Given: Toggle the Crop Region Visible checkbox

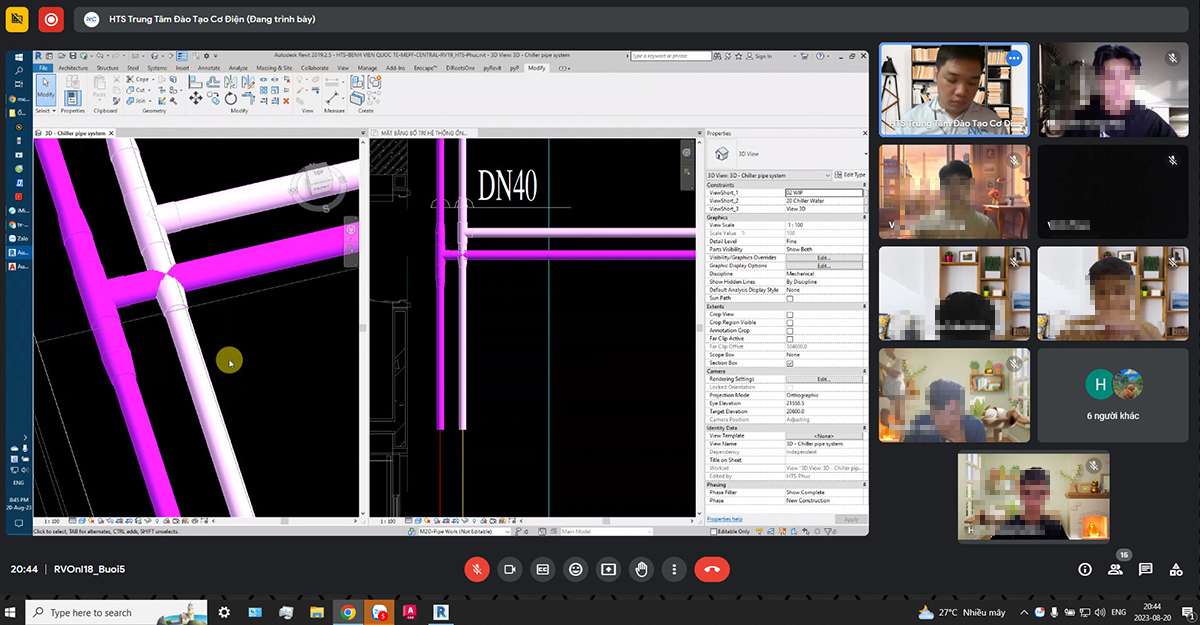Looking at the screenshot, I should pos(790,322).
